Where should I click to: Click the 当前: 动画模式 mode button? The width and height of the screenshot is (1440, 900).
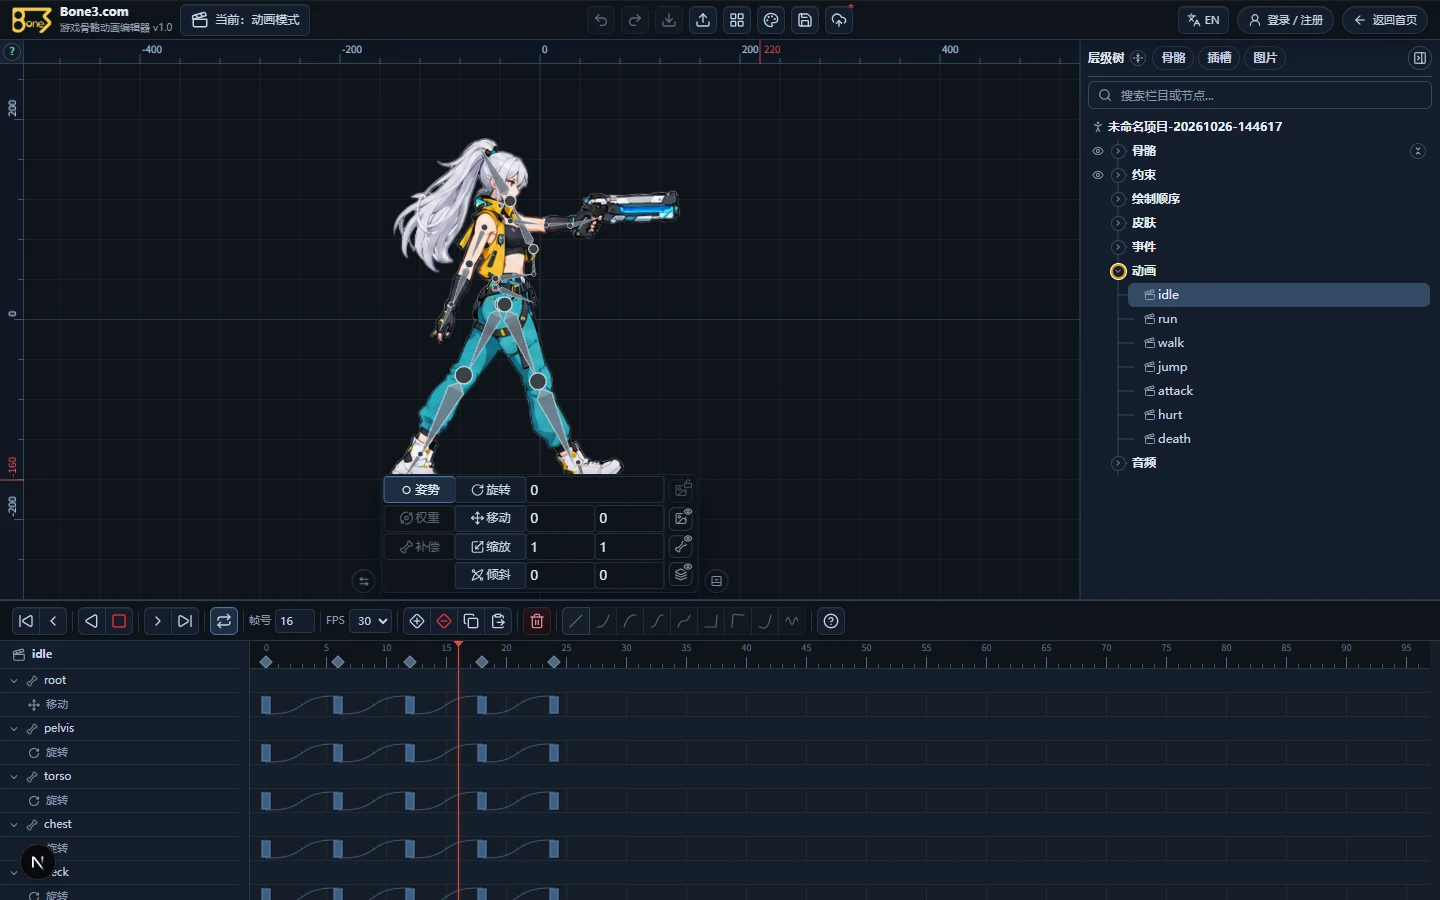coord(245,20)
